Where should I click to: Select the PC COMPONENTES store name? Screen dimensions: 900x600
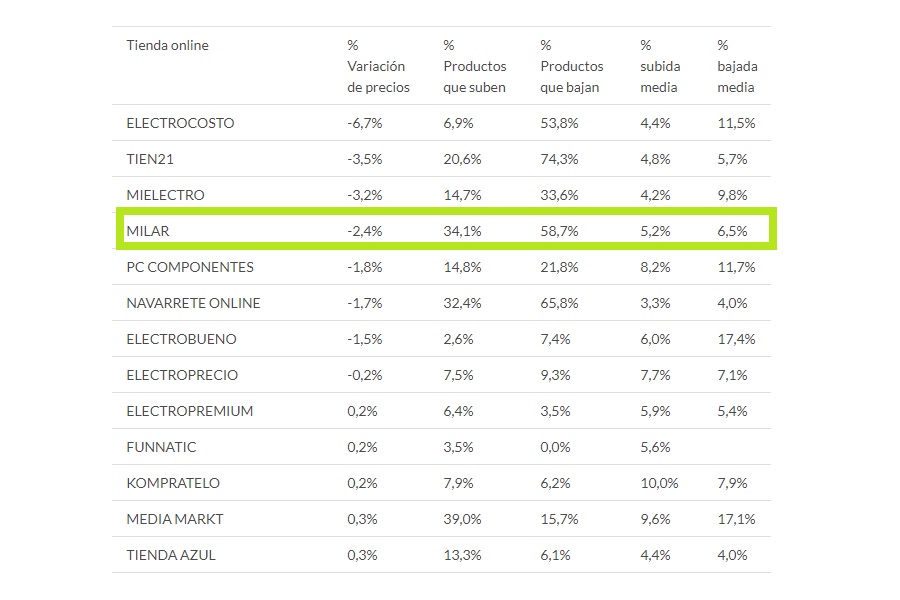coord(190,267)
